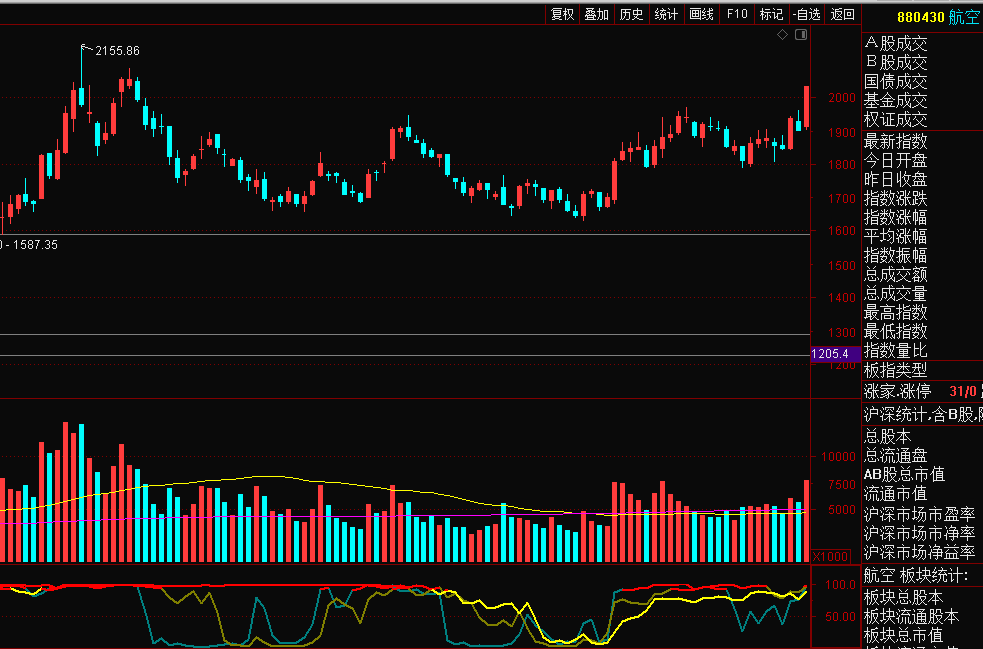Open the 叠加 overlay option

coord(597,14)
